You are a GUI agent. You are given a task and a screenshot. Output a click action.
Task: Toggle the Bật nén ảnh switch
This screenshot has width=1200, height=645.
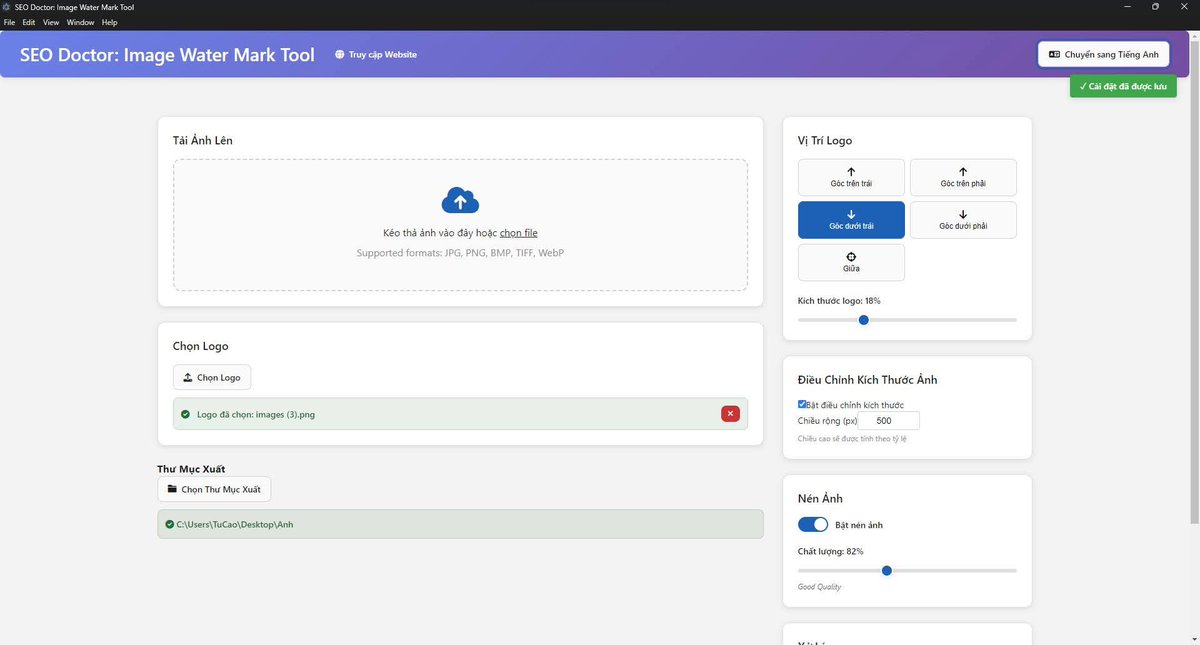[x=813, y=524]
